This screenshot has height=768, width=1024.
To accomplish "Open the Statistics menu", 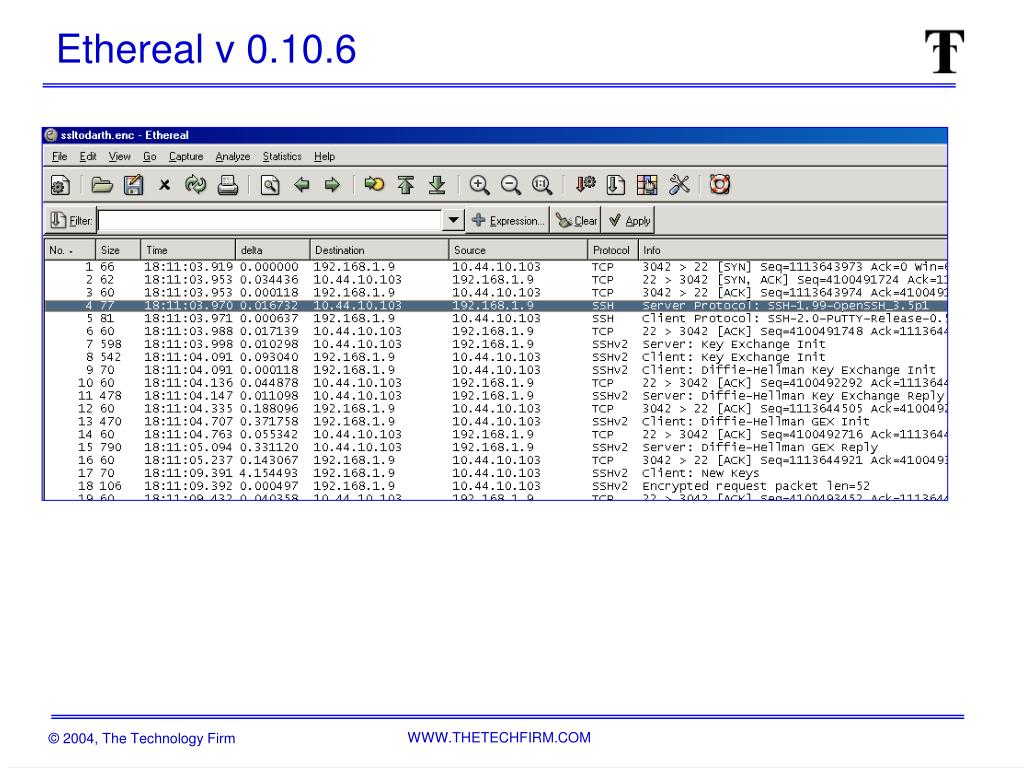I will tap(282, 157).
